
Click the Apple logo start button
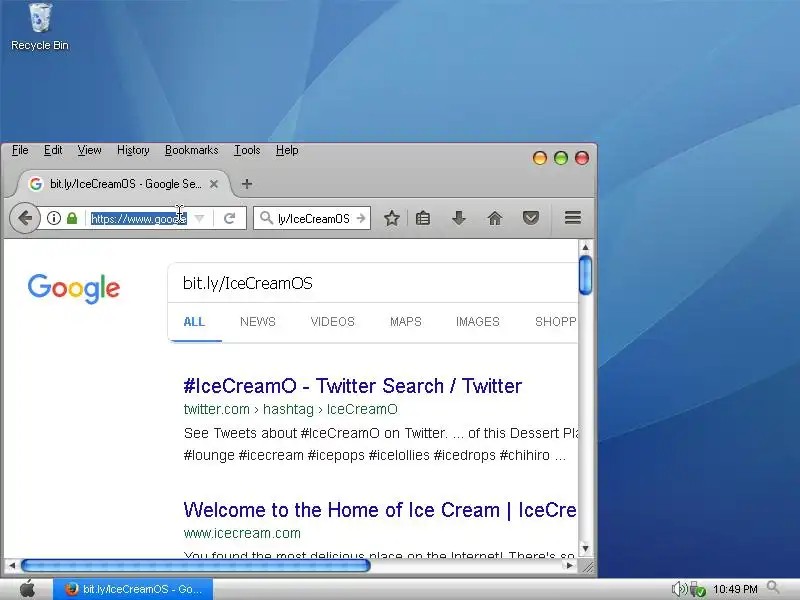[x=27, y=589]
